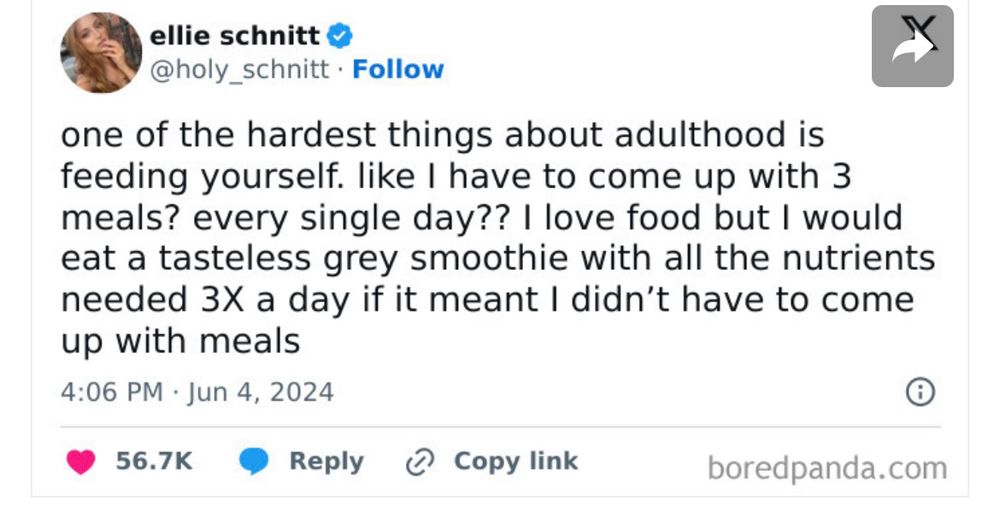View the 56.7K likes count
Image resolution: width=1000 pixels, height=505 pixels.
tap(154, 461)
